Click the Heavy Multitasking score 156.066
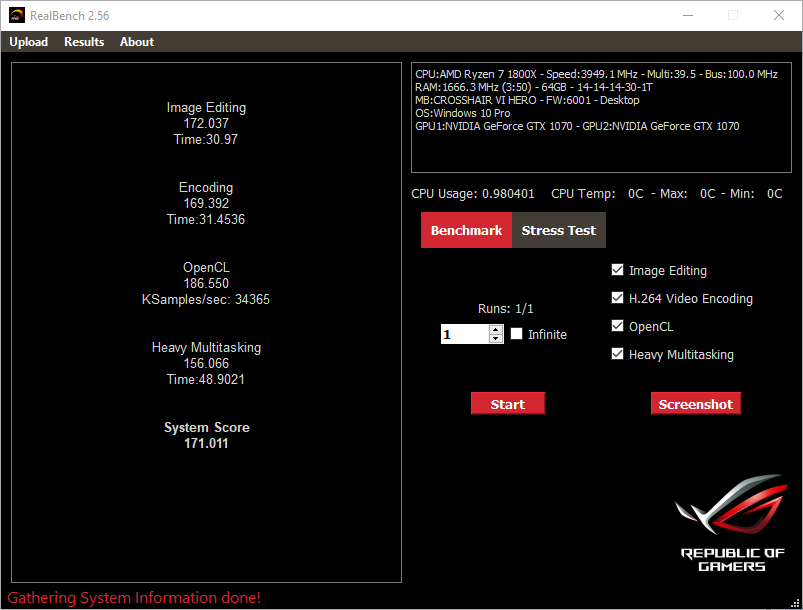 pyautogui.click(x=206, y=364)
